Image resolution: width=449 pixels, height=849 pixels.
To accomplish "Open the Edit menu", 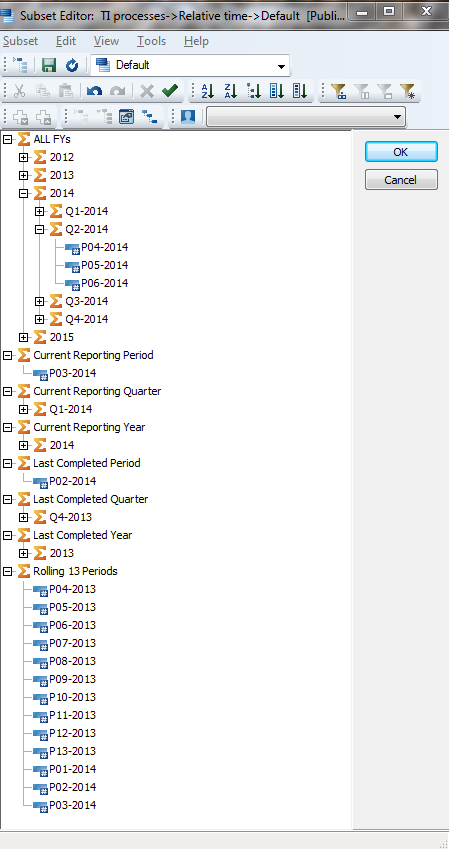I will [66, 41].
